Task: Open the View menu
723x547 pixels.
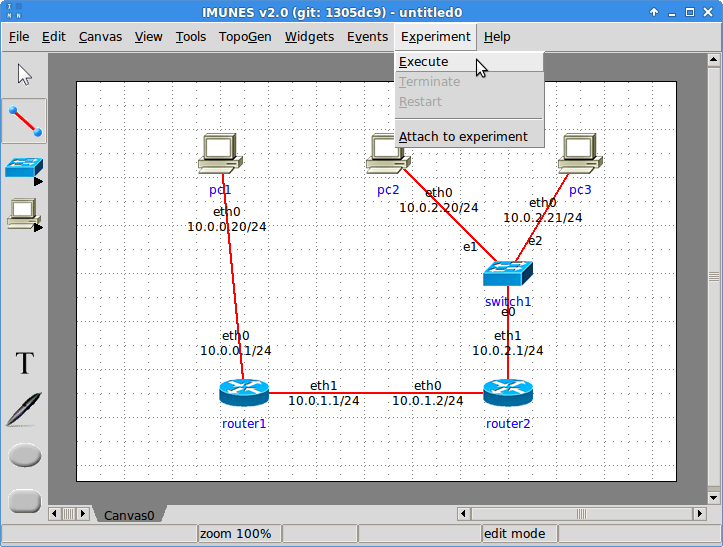Action: (x=148, y=37)
